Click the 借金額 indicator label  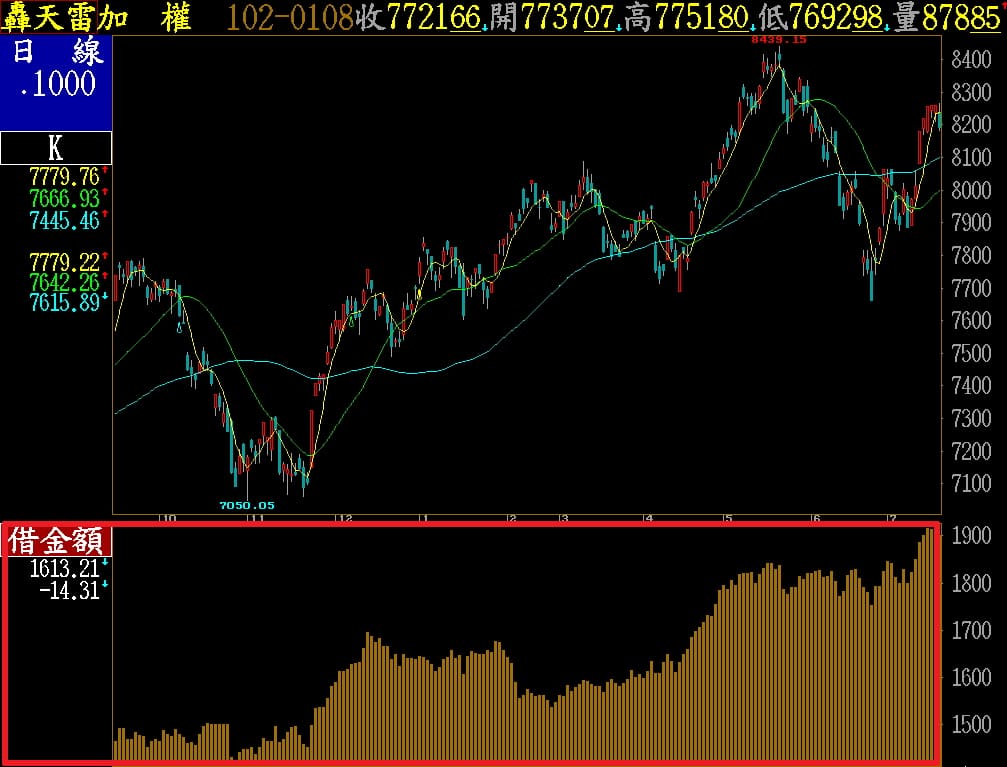tap(56, 542)
